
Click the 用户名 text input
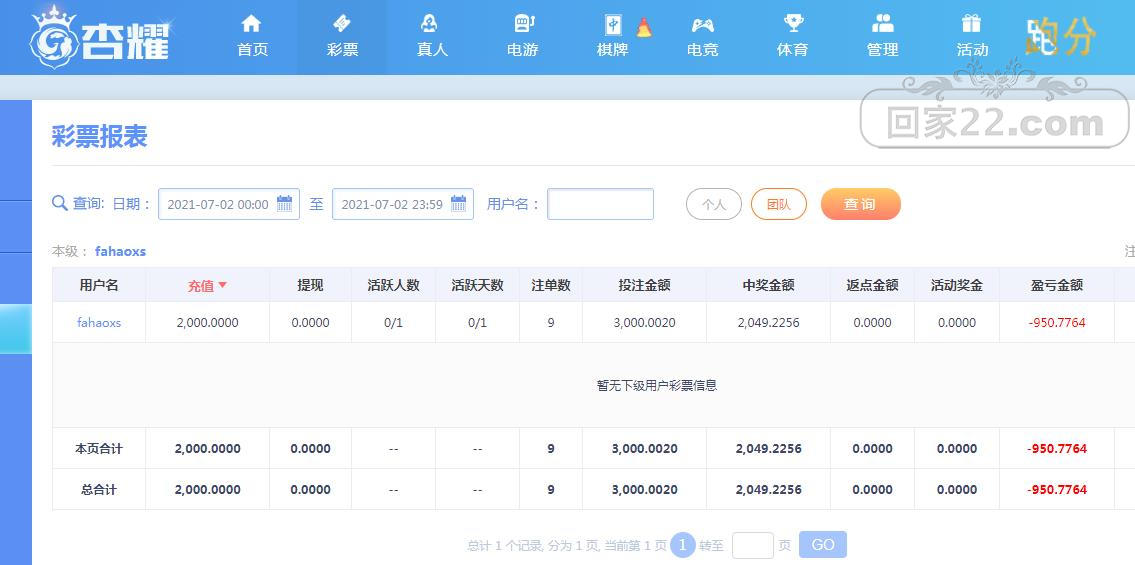600,204
